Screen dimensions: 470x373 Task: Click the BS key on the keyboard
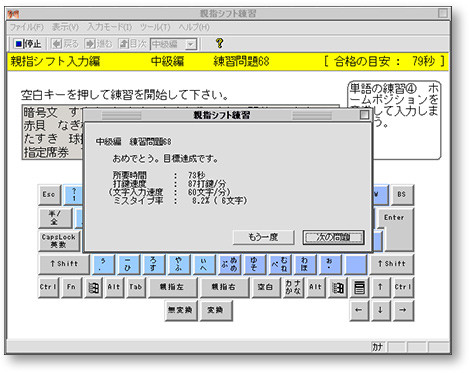(402, 195)
